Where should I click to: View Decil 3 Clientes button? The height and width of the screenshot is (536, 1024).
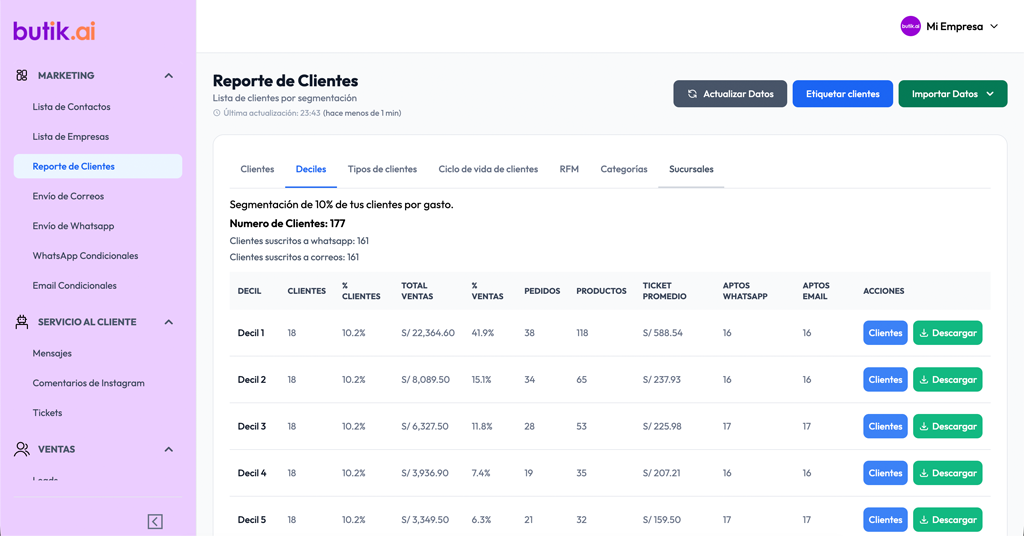(x=885, y=426)
